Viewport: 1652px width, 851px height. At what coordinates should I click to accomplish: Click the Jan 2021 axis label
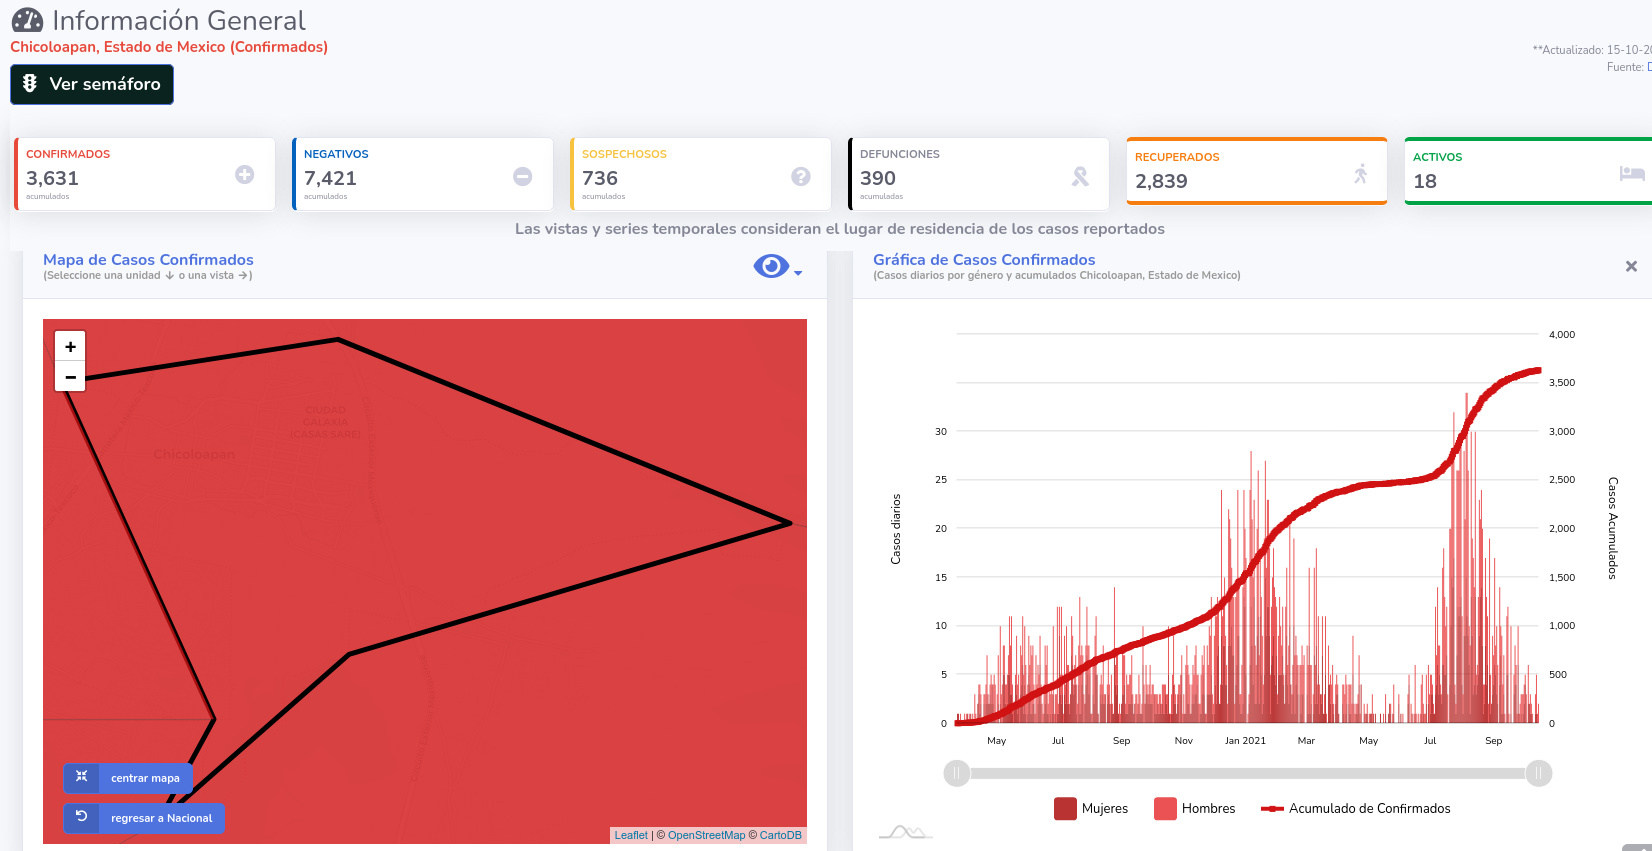[1245, 741]
